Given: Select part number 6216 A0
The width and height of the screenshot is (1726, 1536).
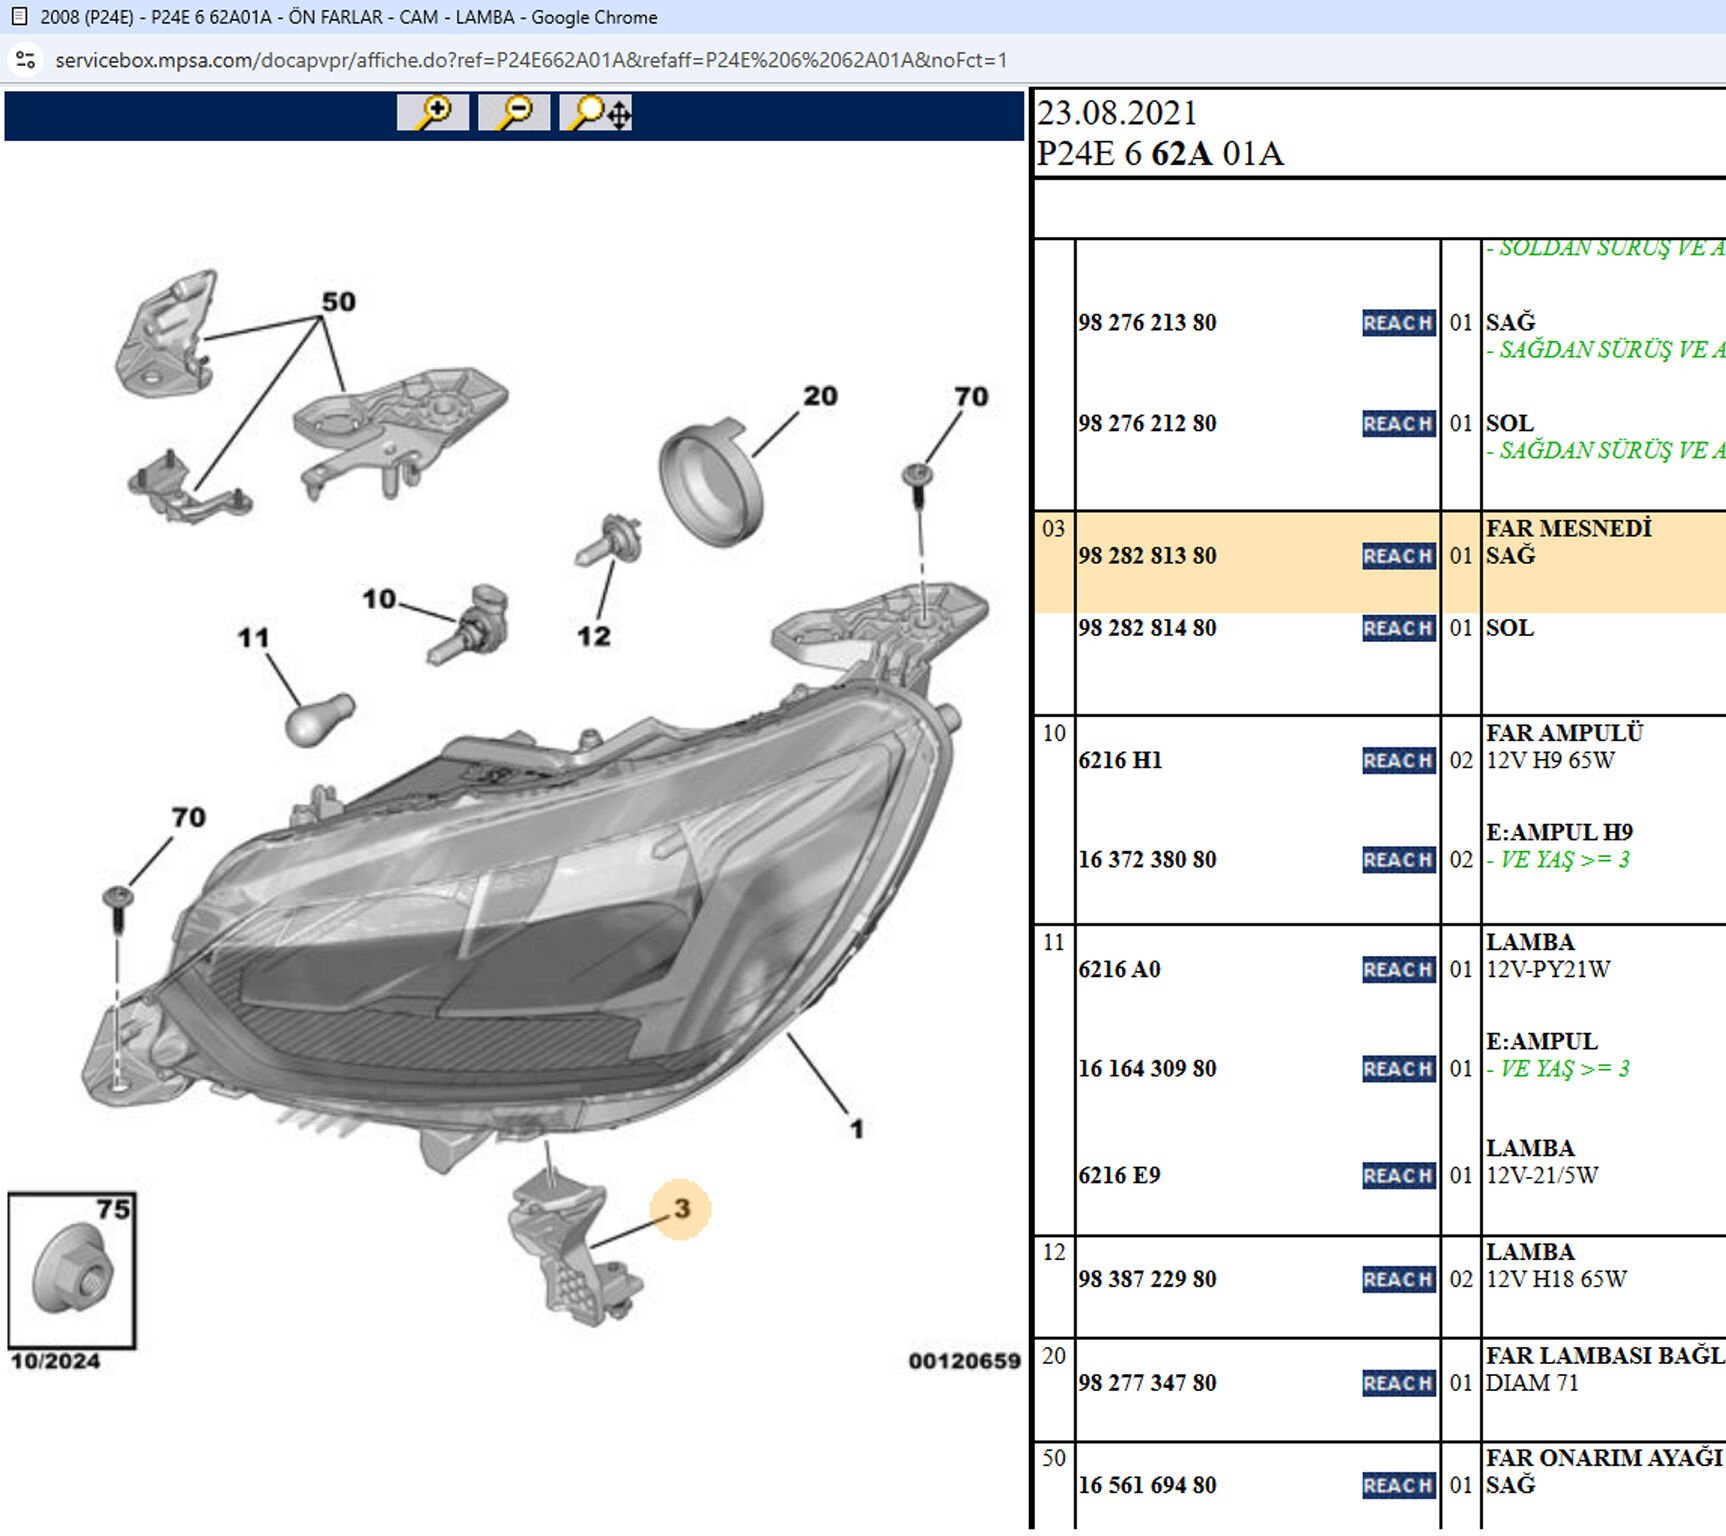Looking at the screenshot, I should 1119,970.
